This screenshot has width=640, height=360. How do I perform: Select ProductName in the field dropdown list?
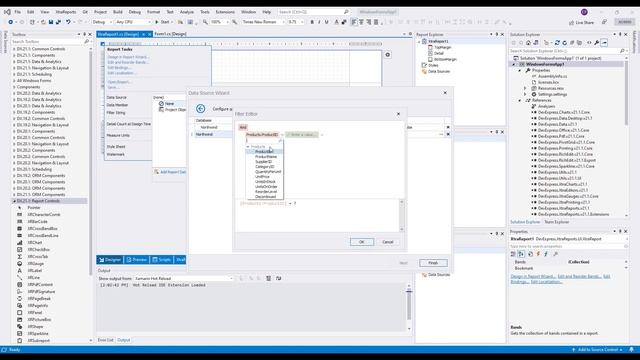click(x=266, y=157)
